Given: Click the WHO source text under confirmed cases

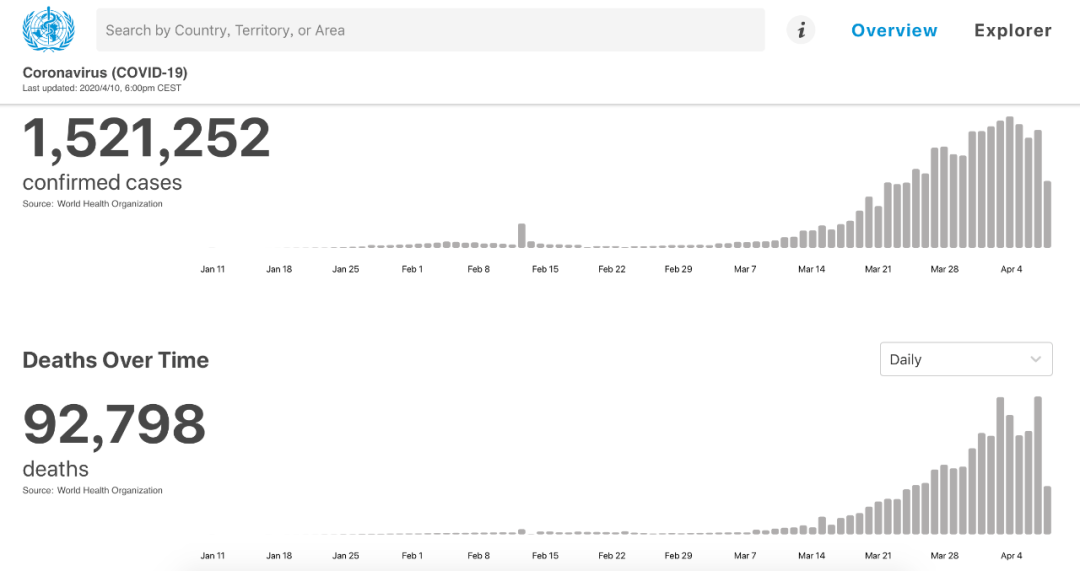Looking at the screenshot, I should [x=92, y=204].
